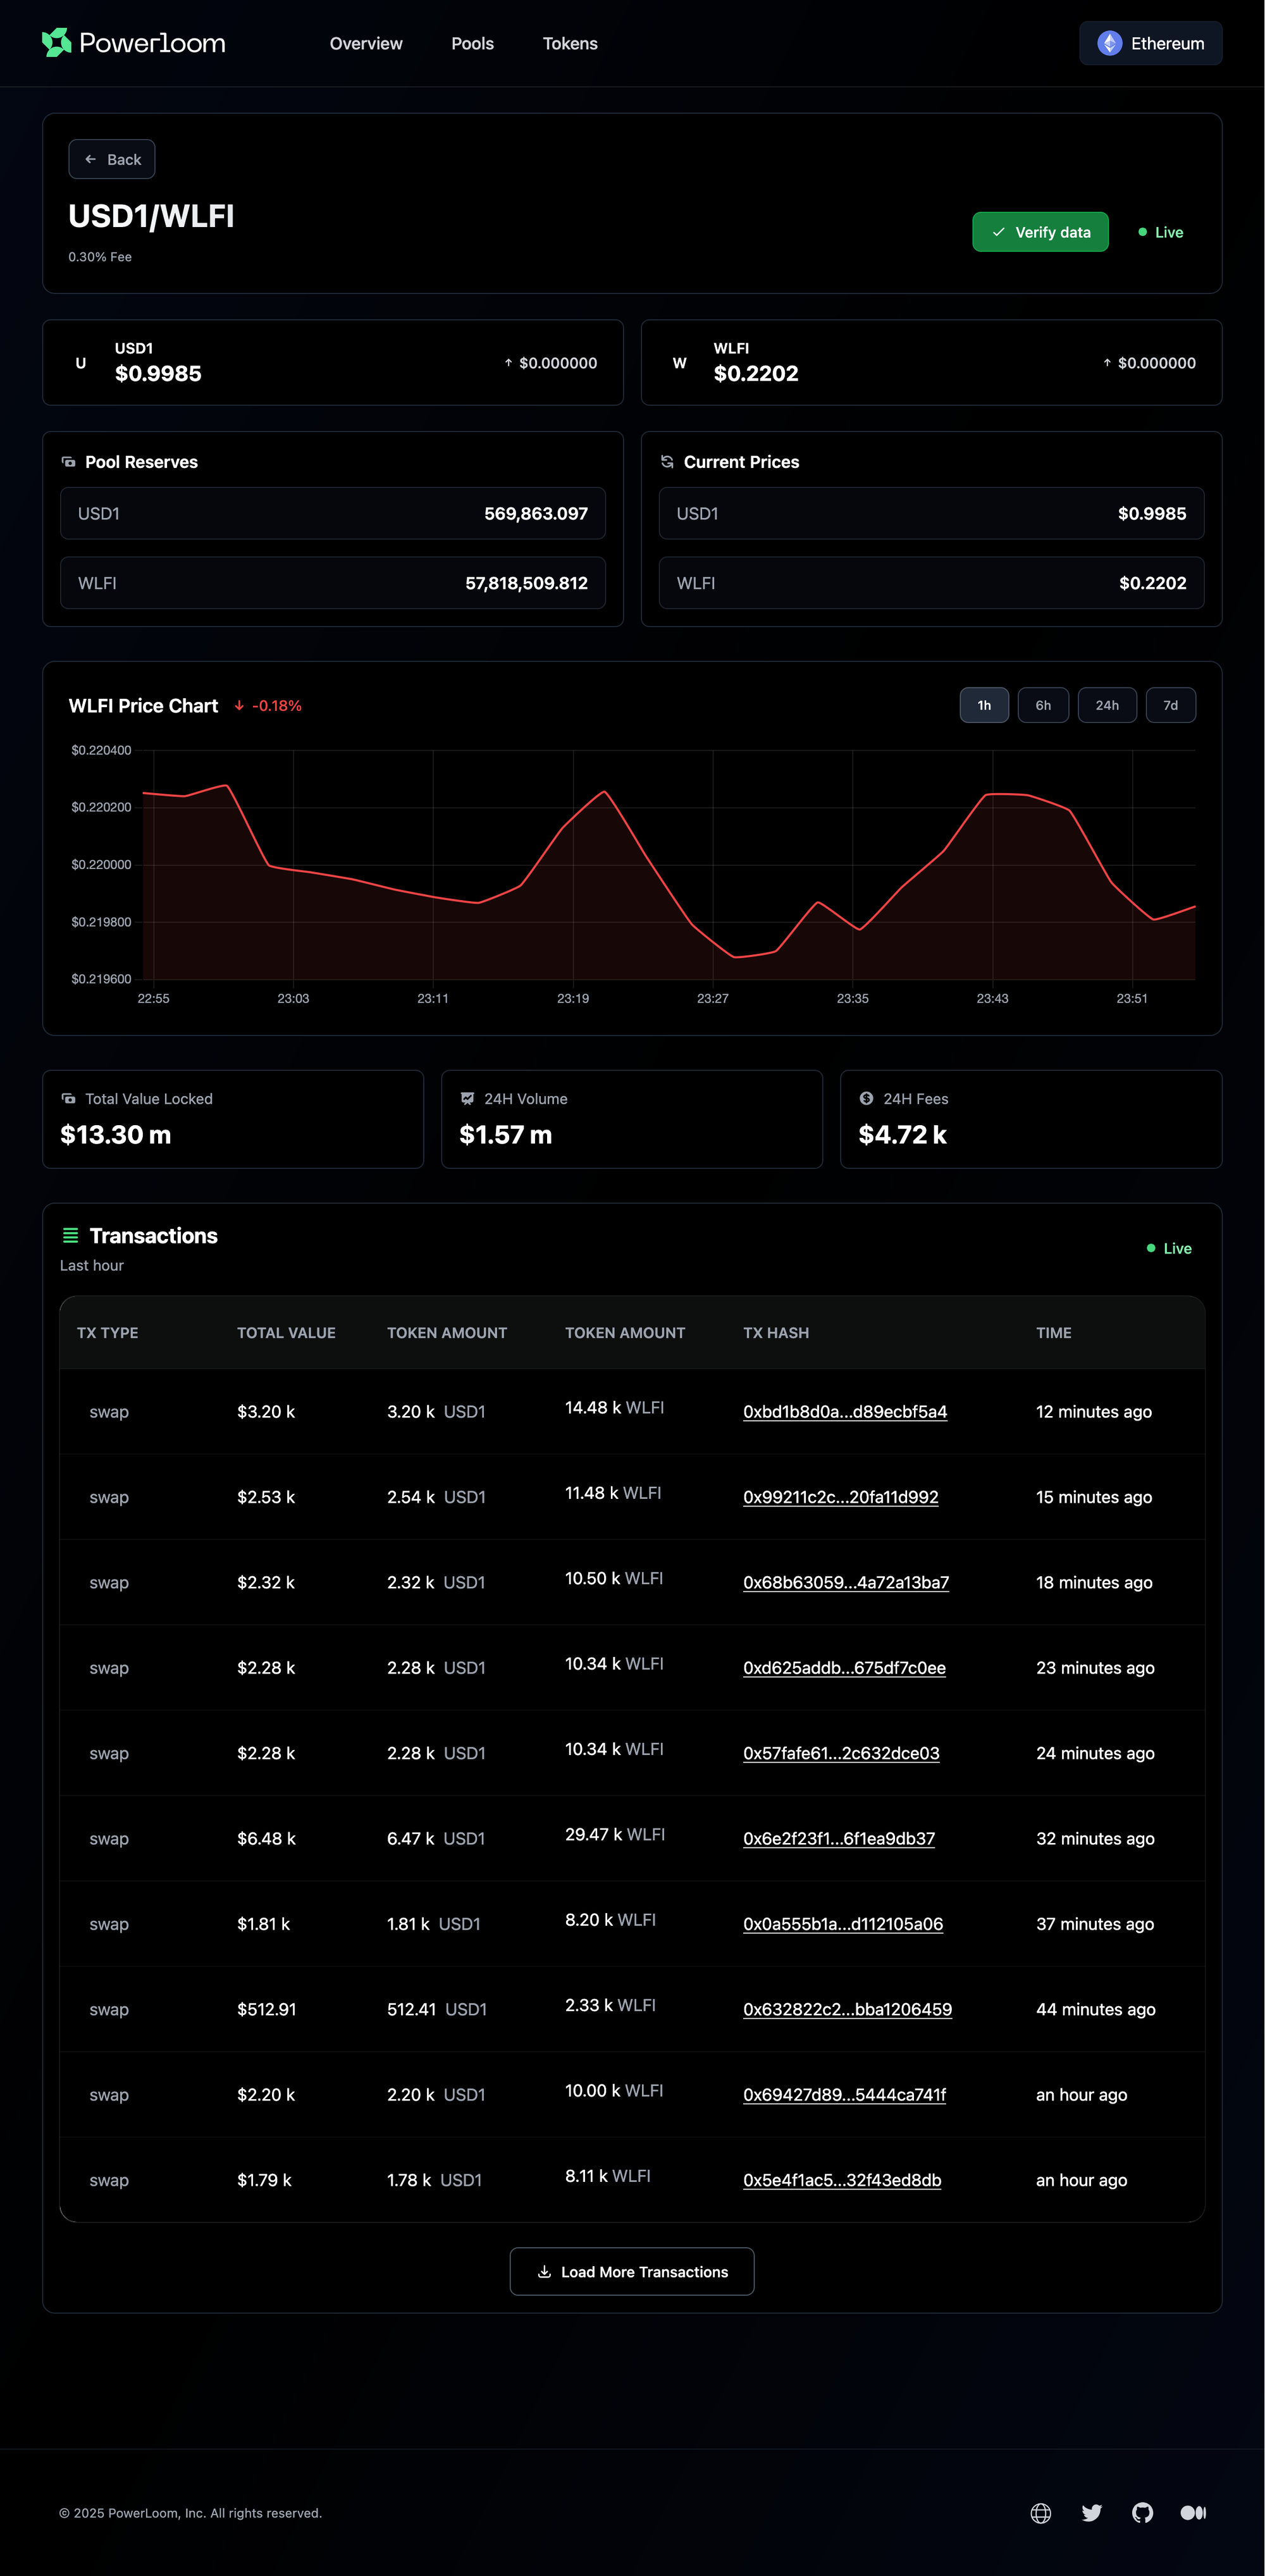Screen dimensions: 1265x2576
Task: Open transaction 0x0a555b1a...d112105a06
Action: 843,1924
